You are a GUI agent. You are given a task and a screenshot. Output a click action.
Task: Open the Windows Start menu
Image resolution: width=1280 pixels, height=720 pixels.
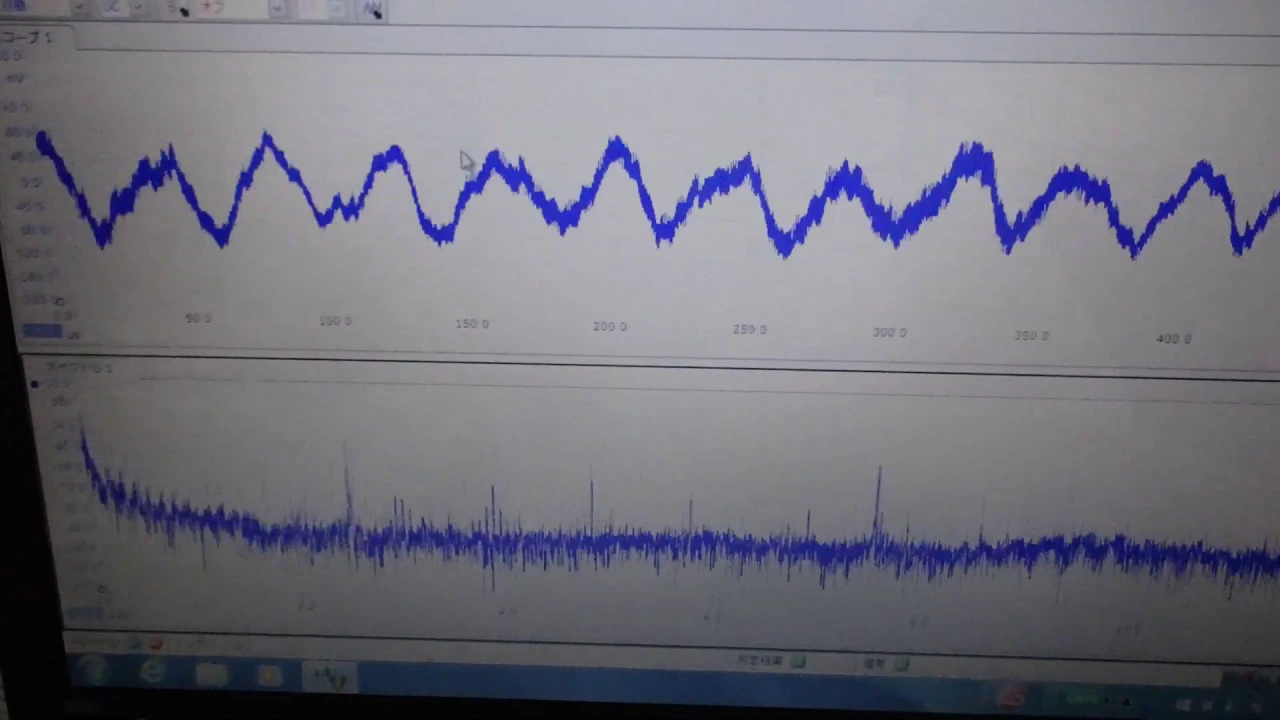(92, 670)
